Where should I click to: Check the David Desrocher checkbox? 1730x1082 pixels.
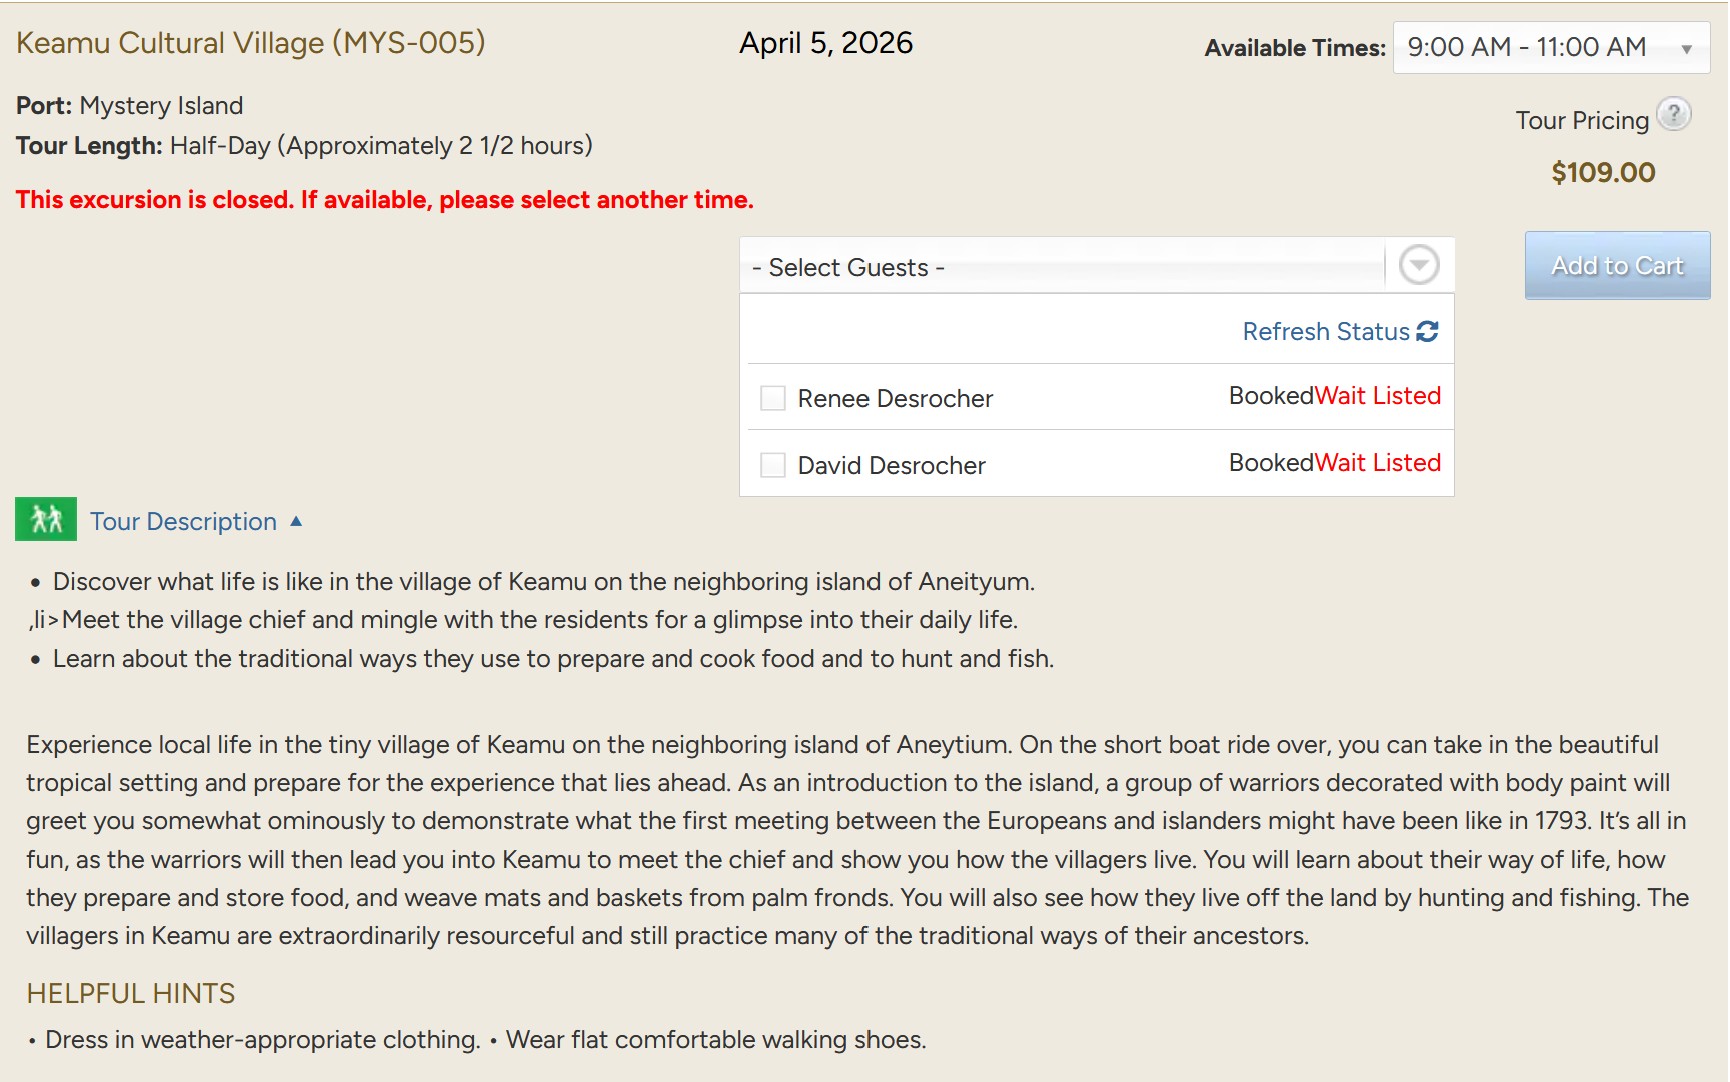point(773,465)
